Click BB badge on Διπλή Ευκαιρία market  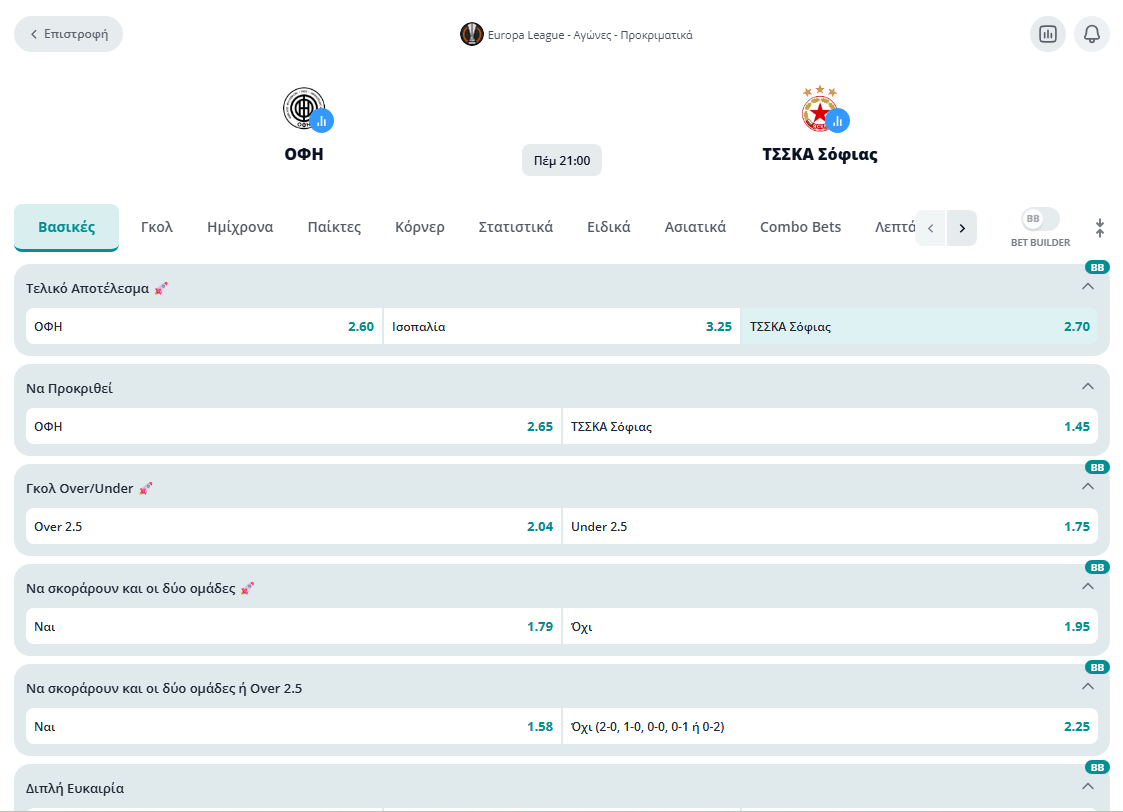(1097, 767)
